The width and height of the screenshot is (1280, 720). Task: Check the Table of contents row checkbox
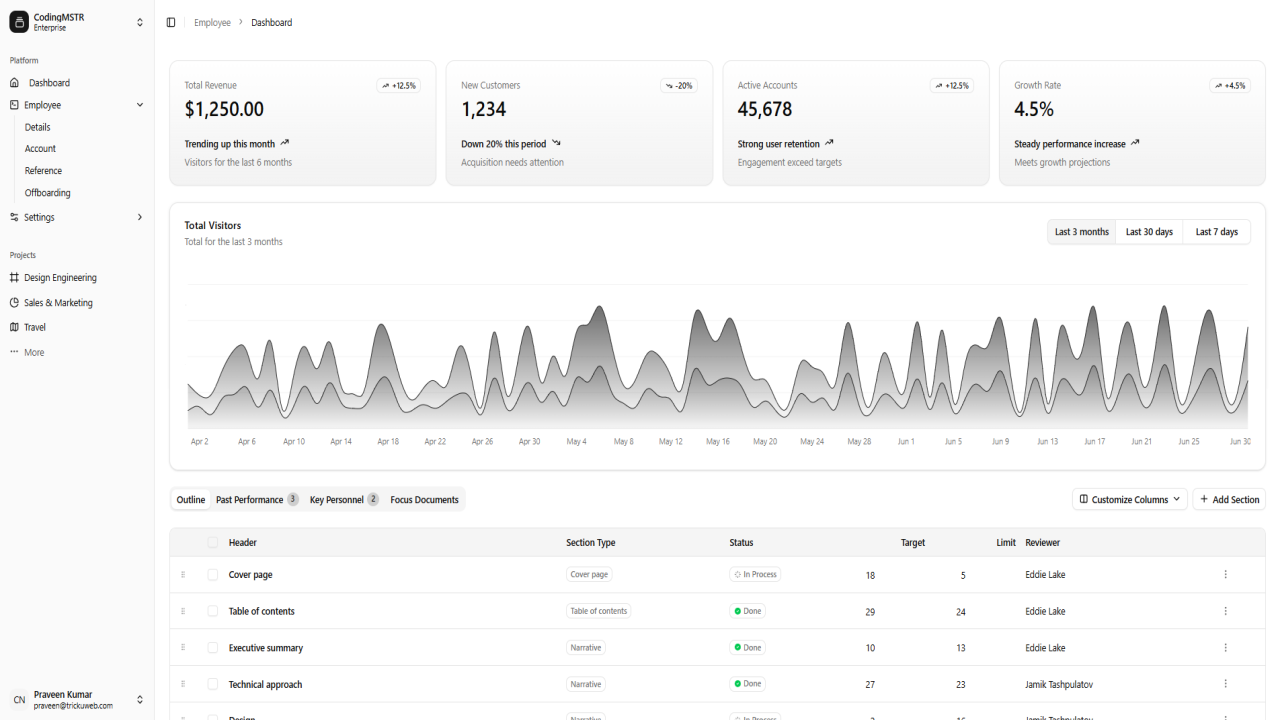point(212,611)
